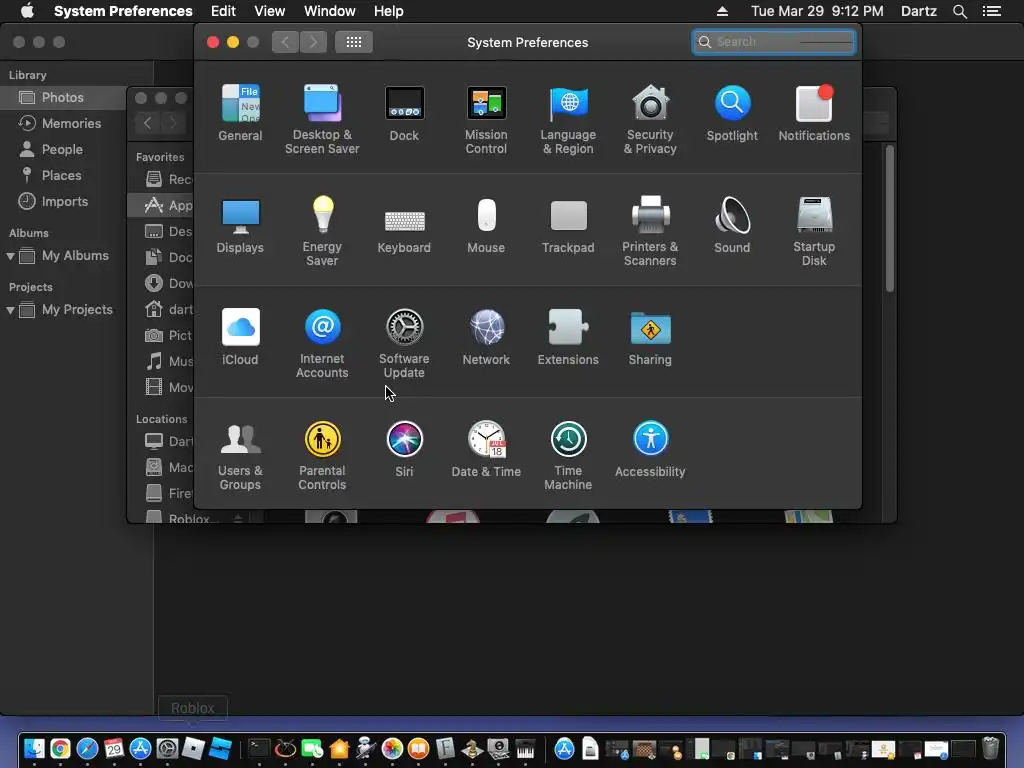Open the Edit menu
Image resolution: width=1024 pixels, height=768 pixels.
223,11
